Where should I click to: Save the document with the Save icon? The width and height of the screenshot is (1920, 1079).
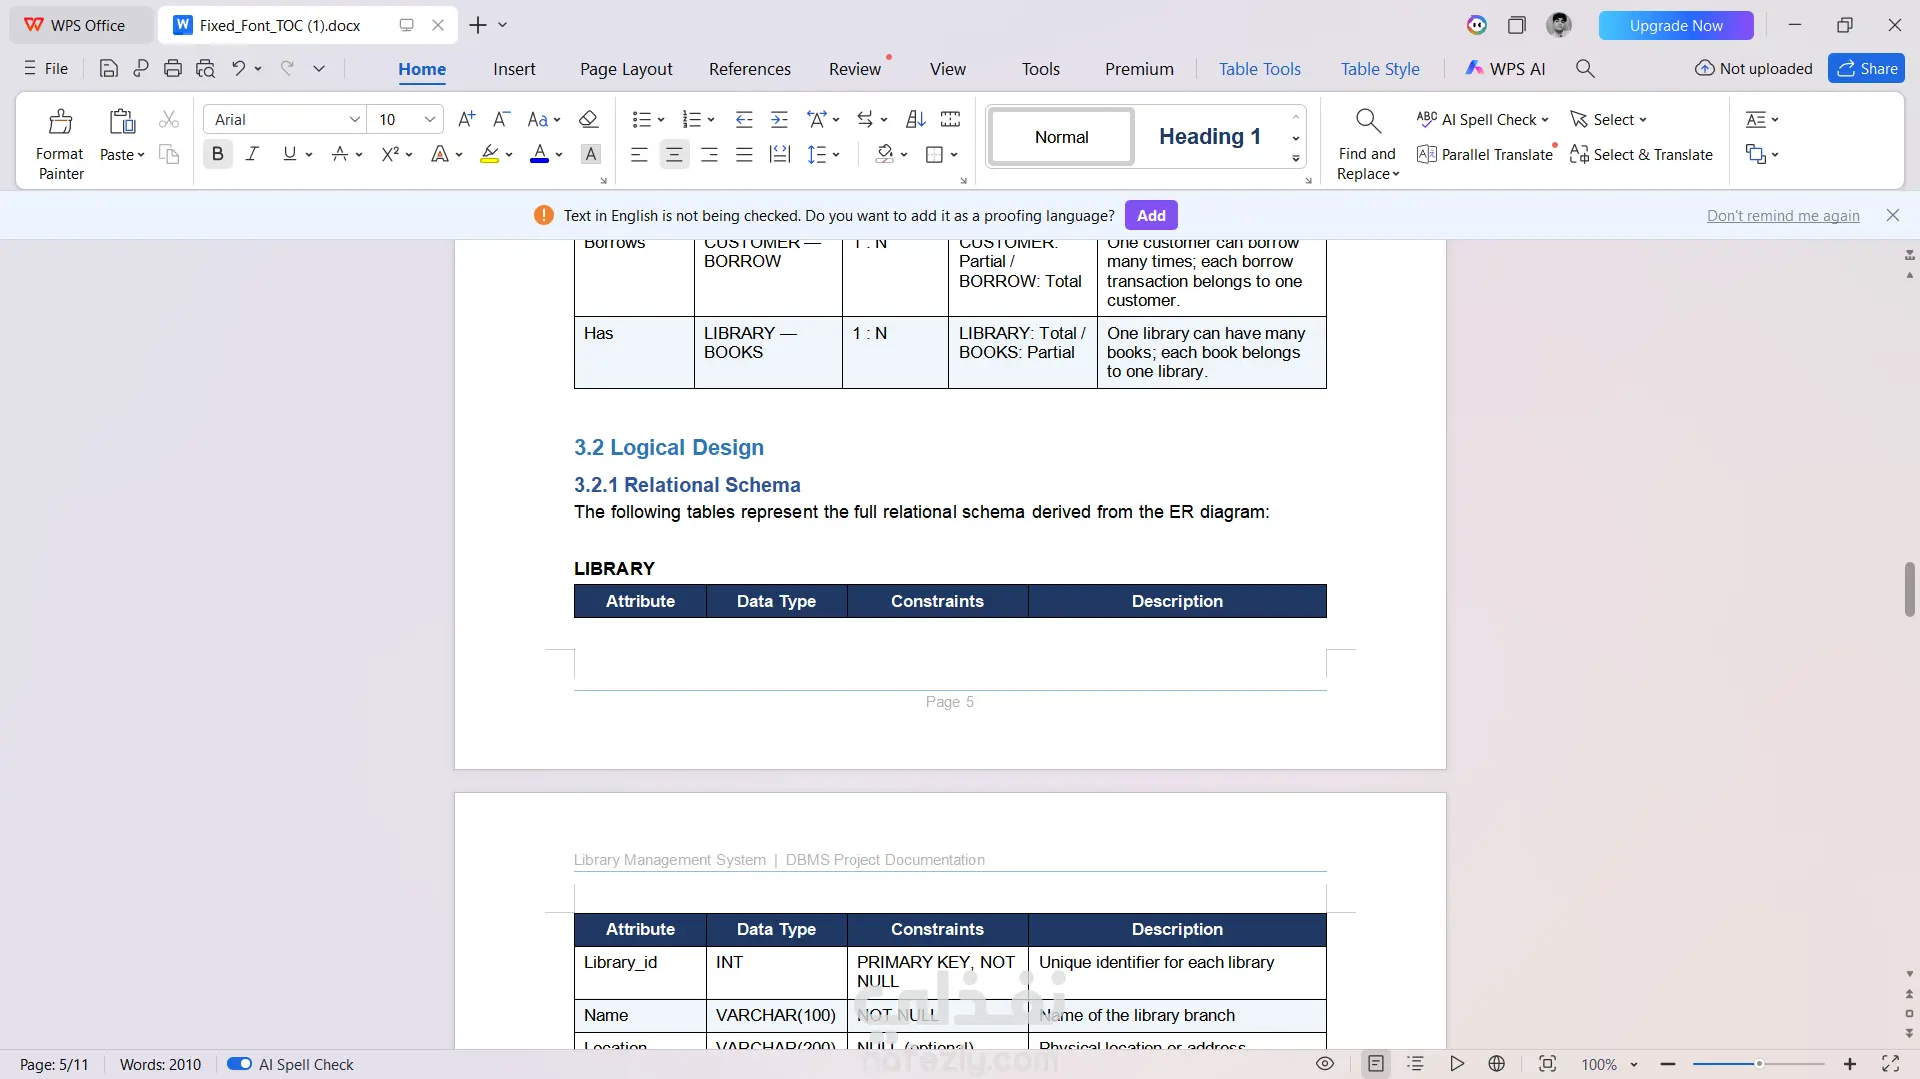pos(109,68)
